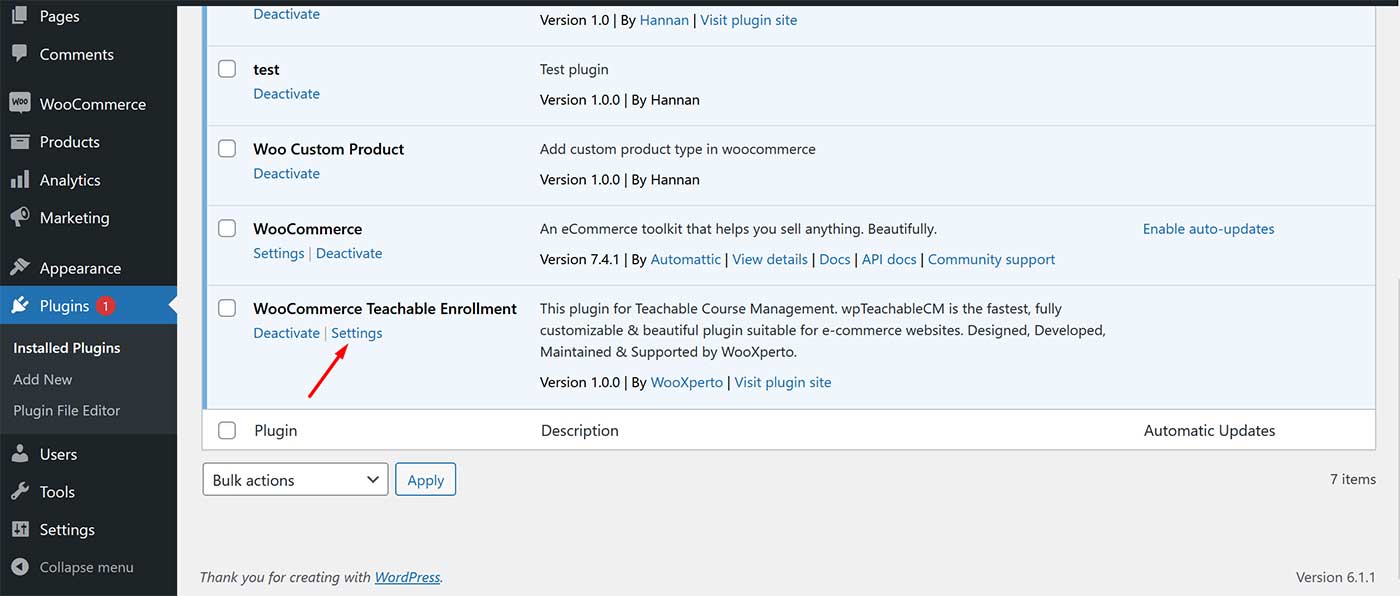Screen dimensions: 1400x596
Task: Tick the checkbox for test plugin
Action: (x=227, y=69)
